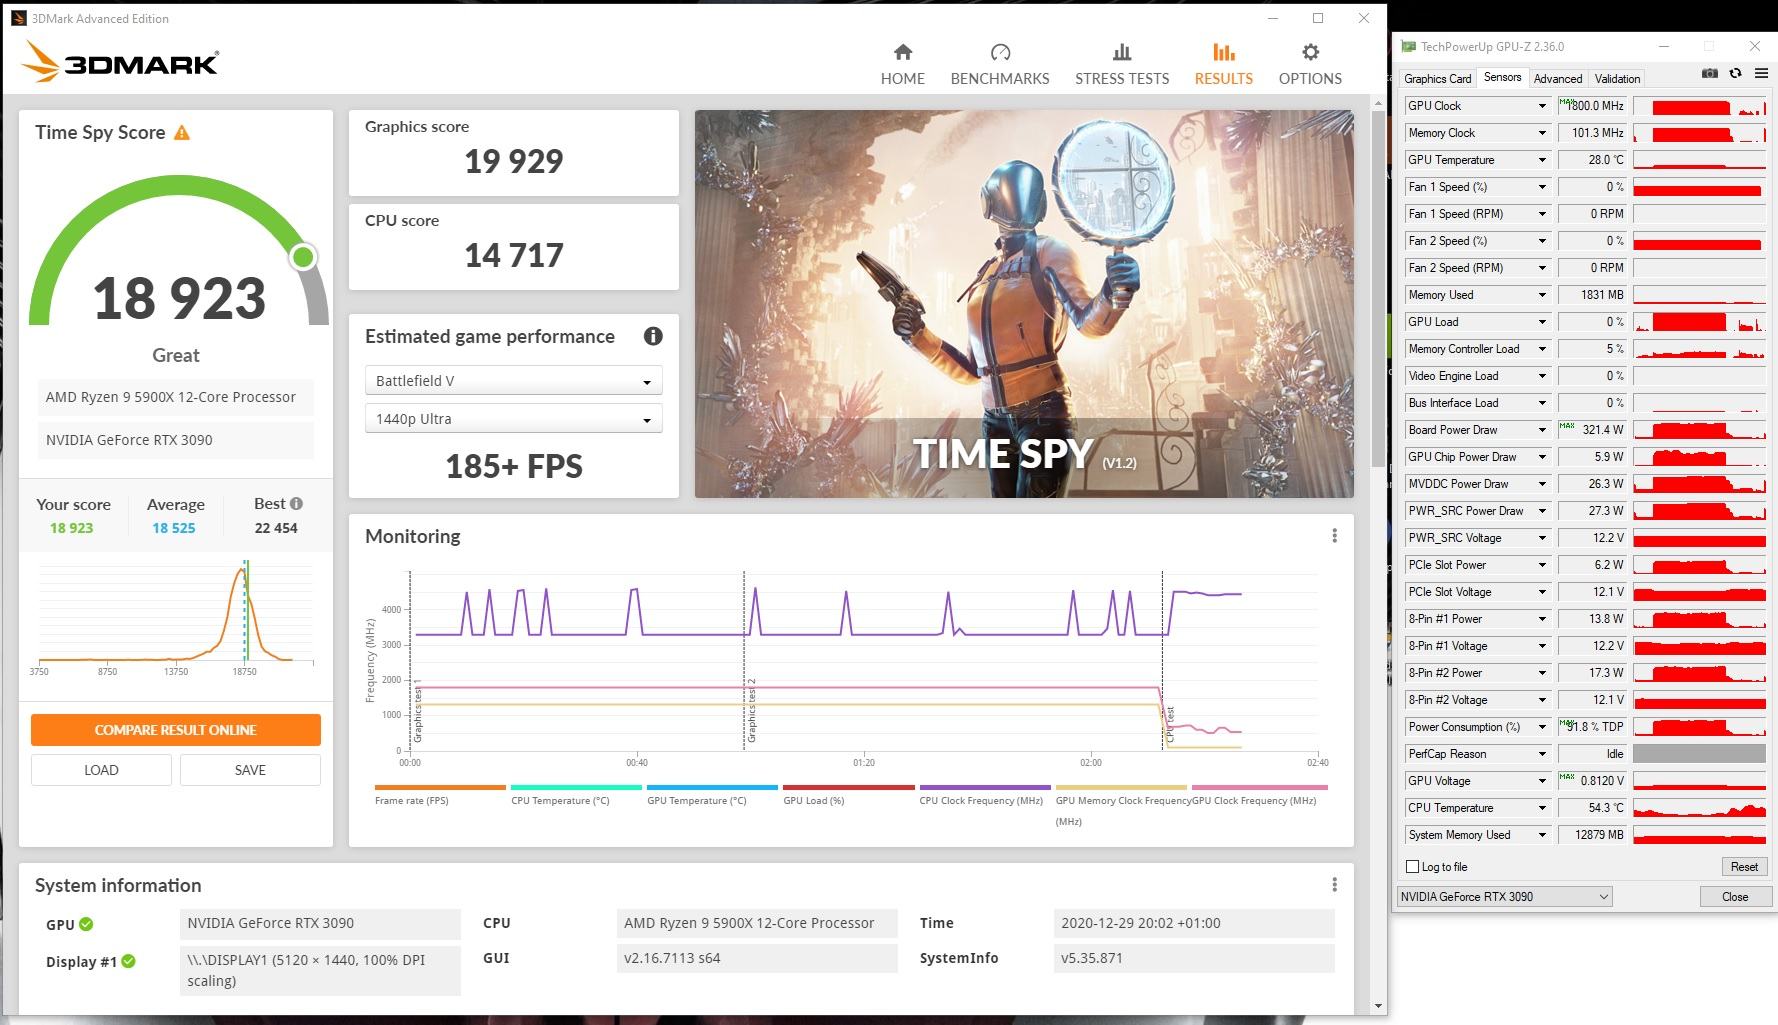This screenshot has width=1778, height=1025.
Task: Click the Average score 18 525
Action: (x=174, y=528)
